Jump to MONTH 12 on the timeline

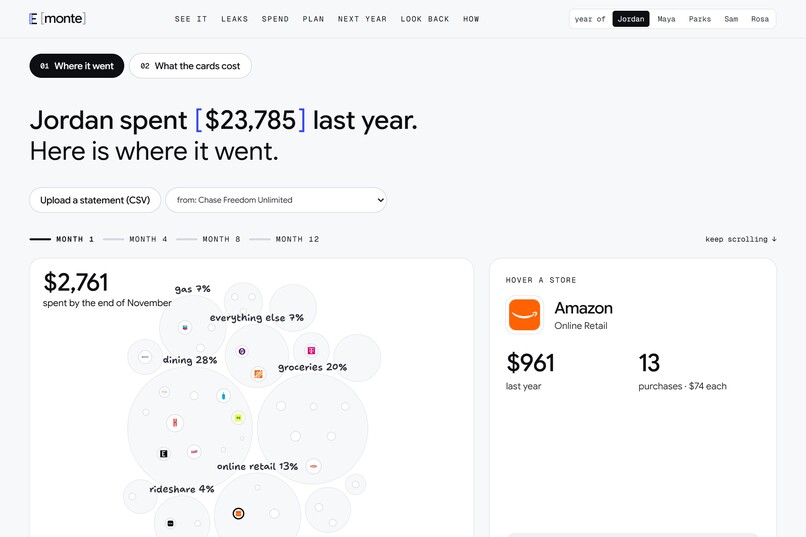tap(284, 239)
